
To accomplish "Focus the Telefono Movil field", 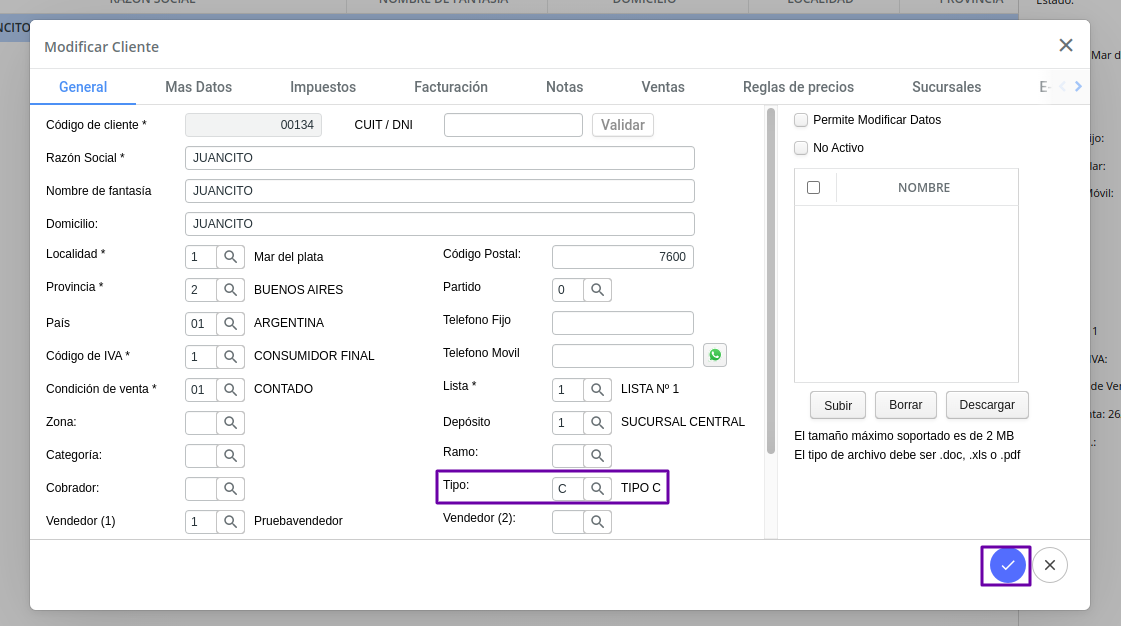I will pos(623,356).
